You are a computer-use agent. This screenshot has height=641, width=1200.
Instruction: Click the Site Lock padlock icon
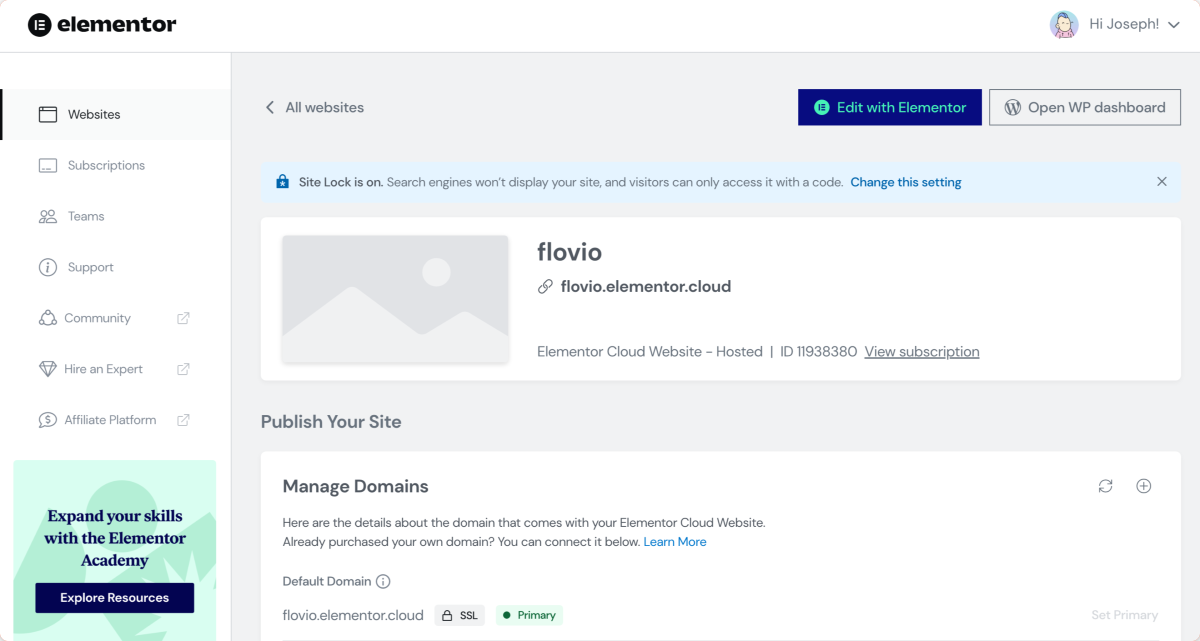[x=282, y=182]
